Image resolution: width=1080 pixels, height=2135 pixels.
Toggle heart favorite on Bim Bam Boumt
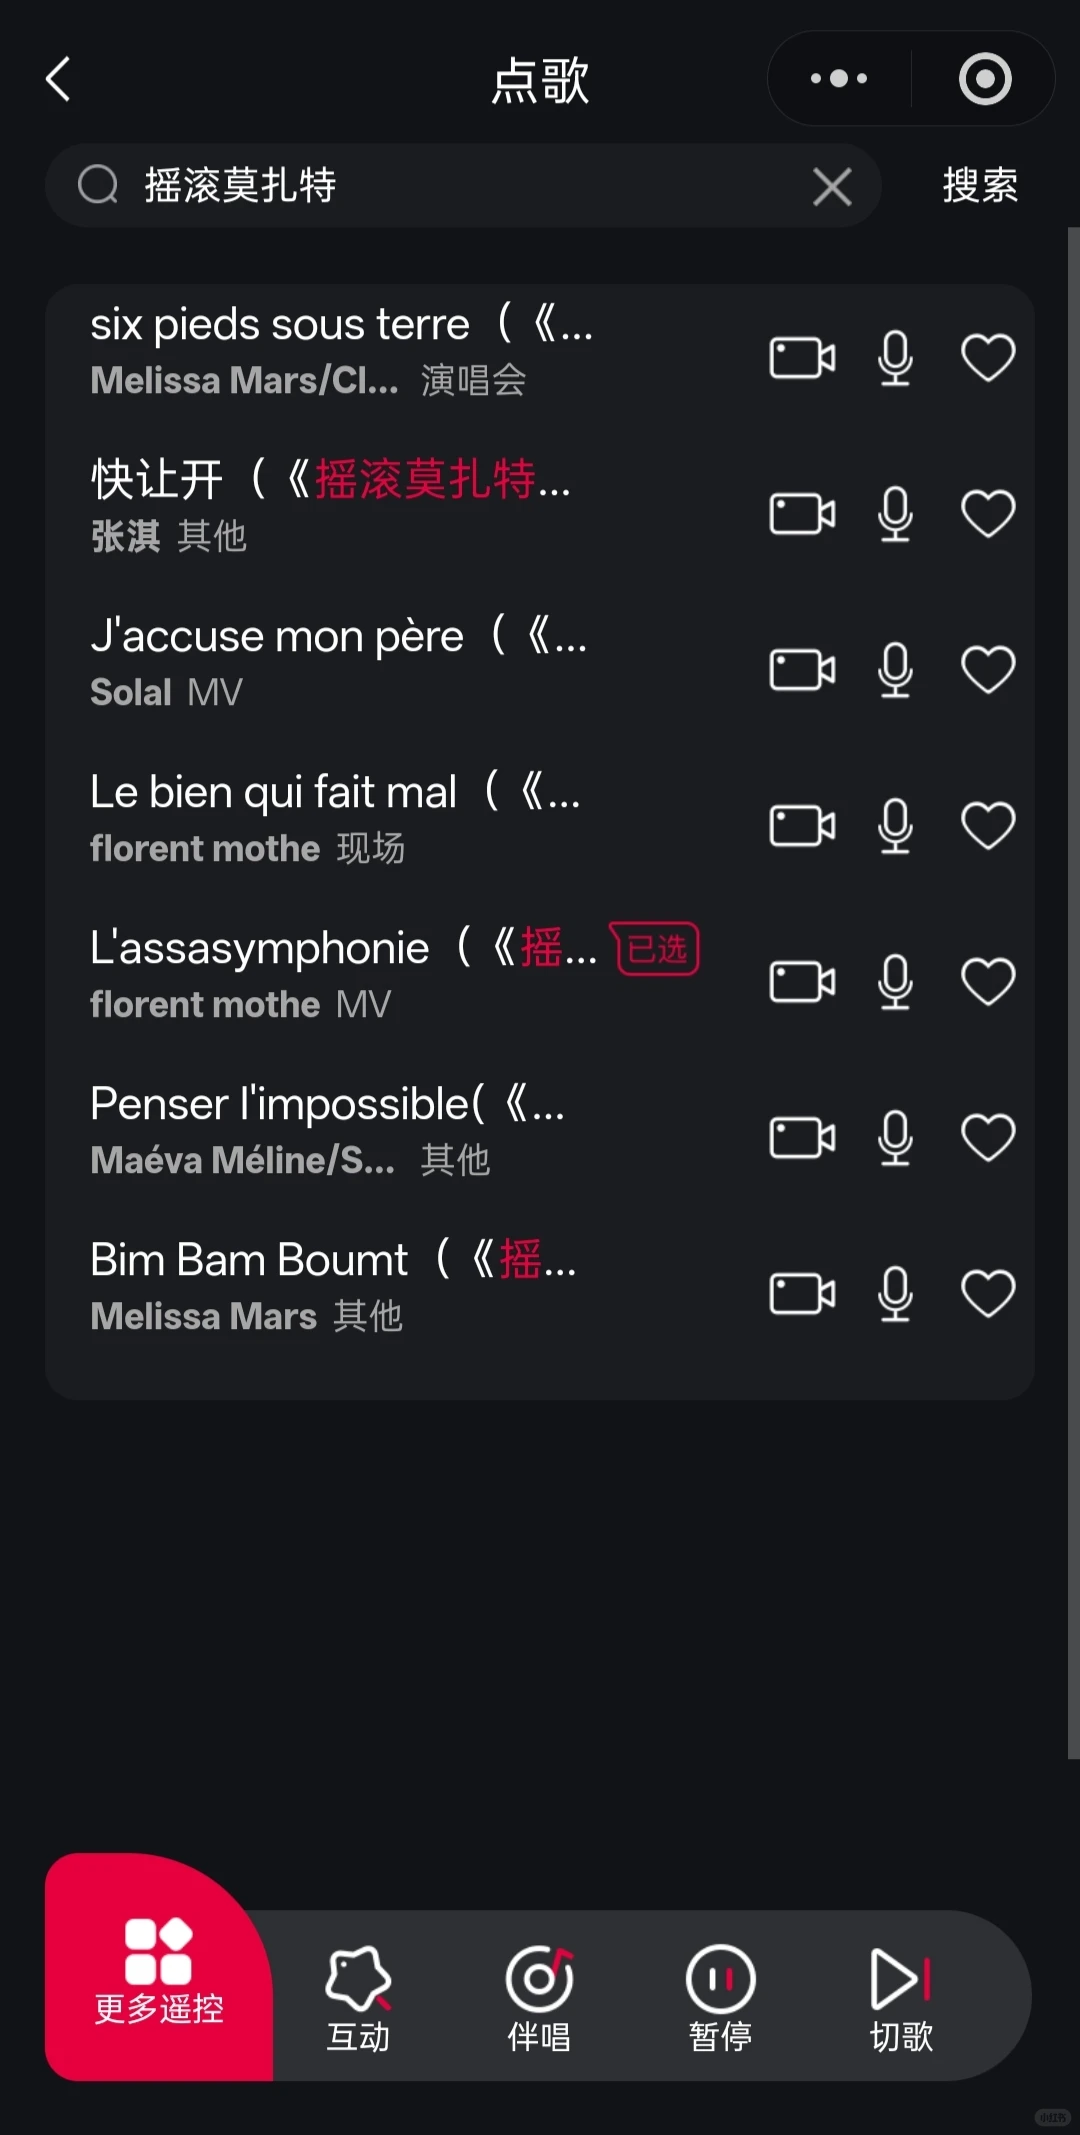tap(988, 1293)
